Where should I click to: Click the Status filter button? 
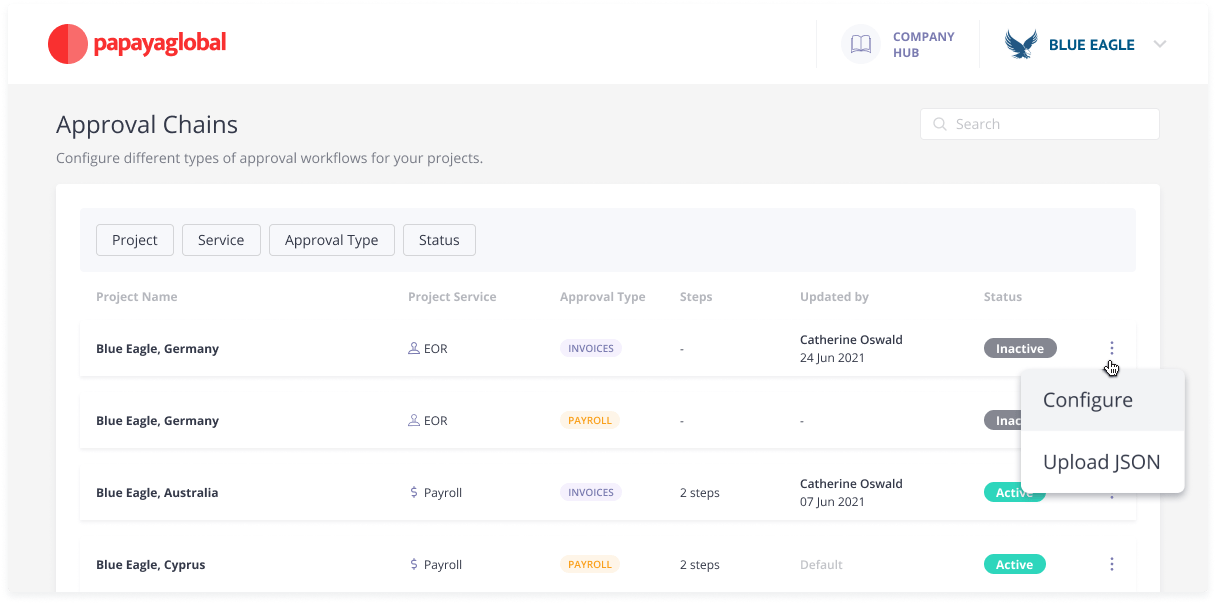pos(439,240)
